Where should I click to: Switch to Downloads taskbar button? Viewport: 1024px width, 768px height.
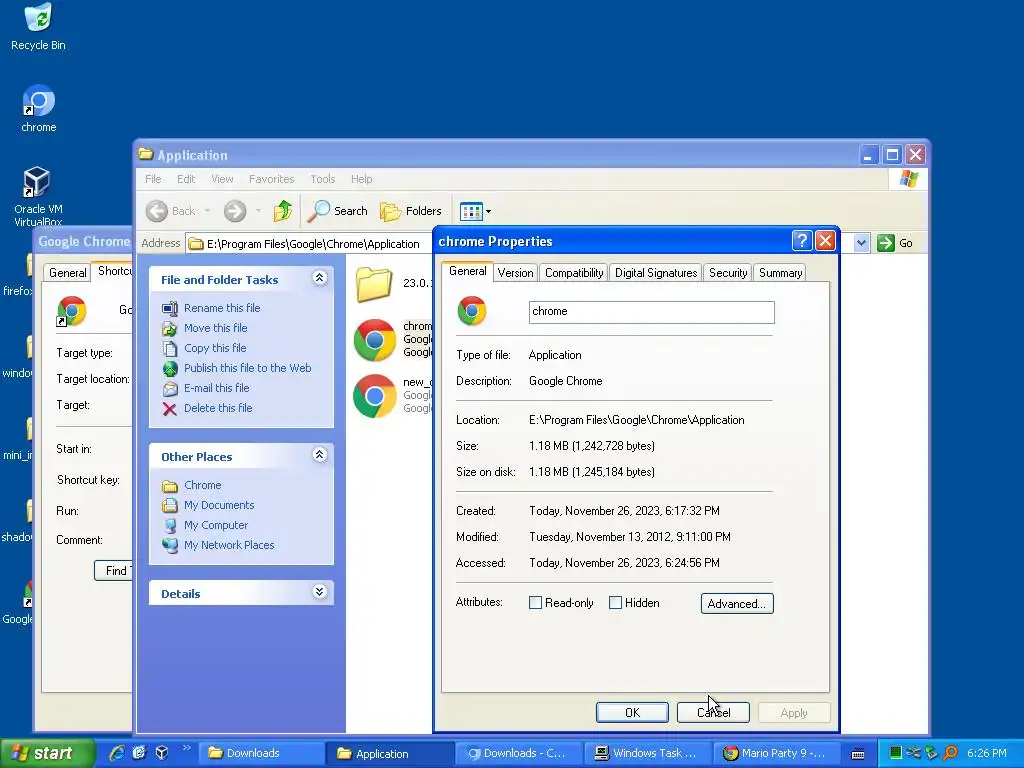point(261,754)
